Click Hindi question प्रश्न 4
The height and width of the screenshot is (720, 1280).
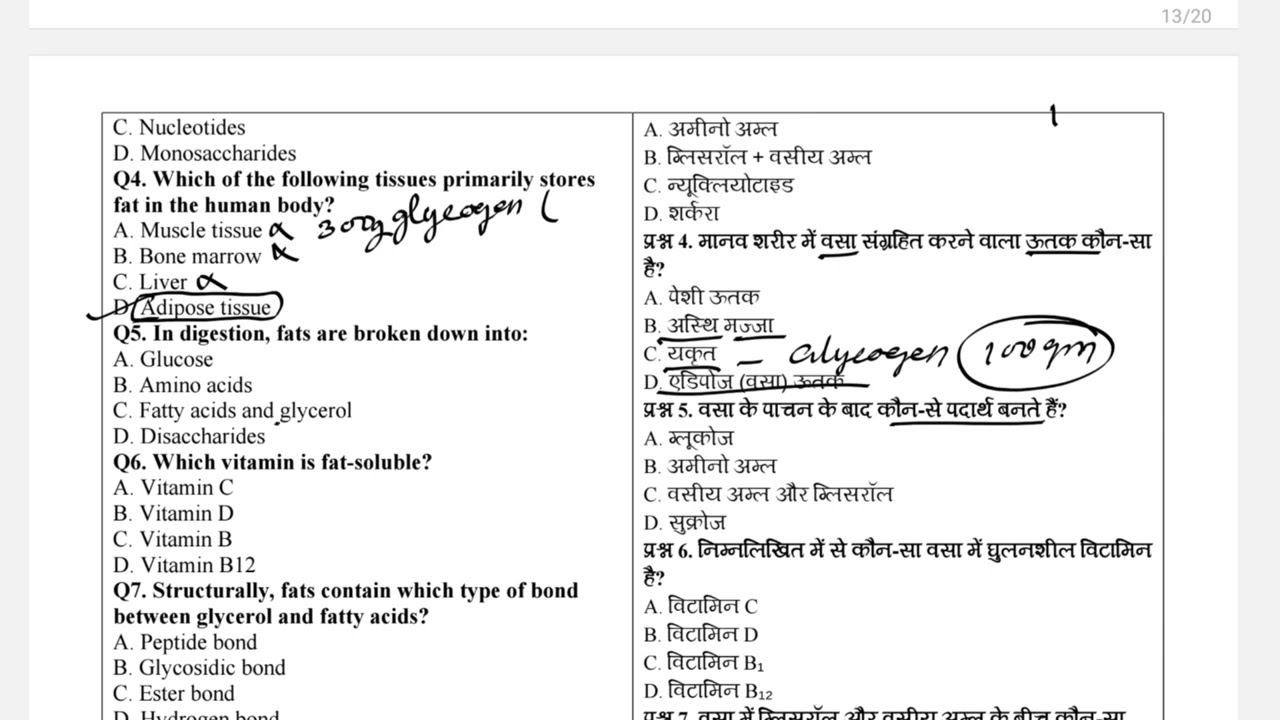pyautogui.click(x=897, y=255)
